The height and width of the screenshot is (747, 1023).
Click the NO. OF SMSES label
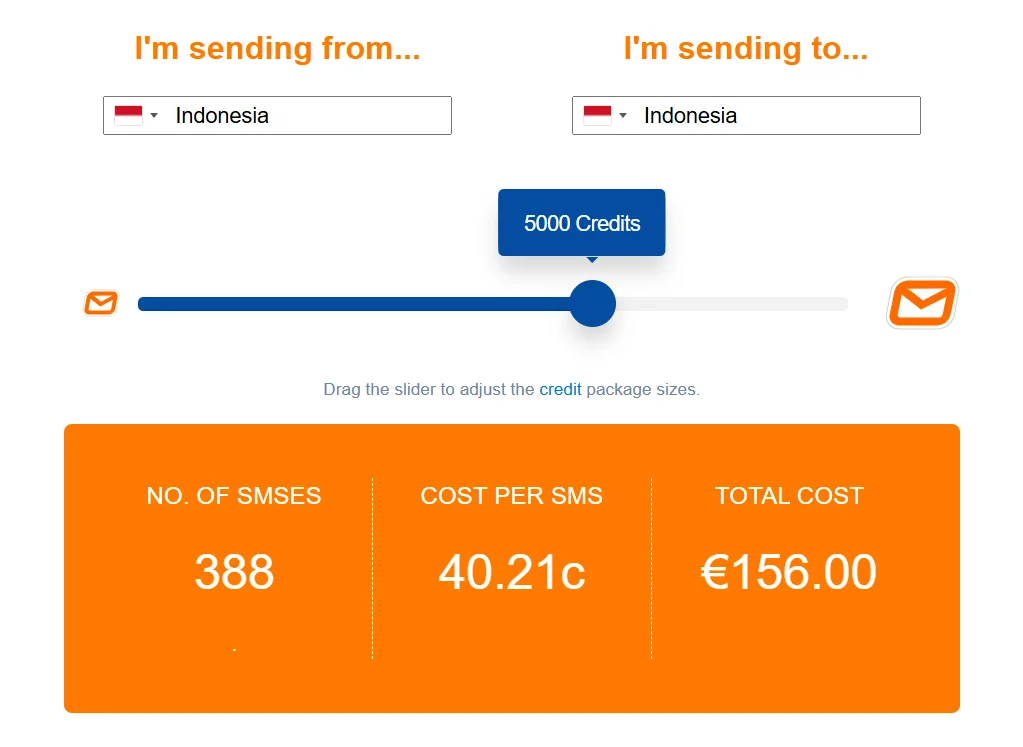tap(234, 496)
